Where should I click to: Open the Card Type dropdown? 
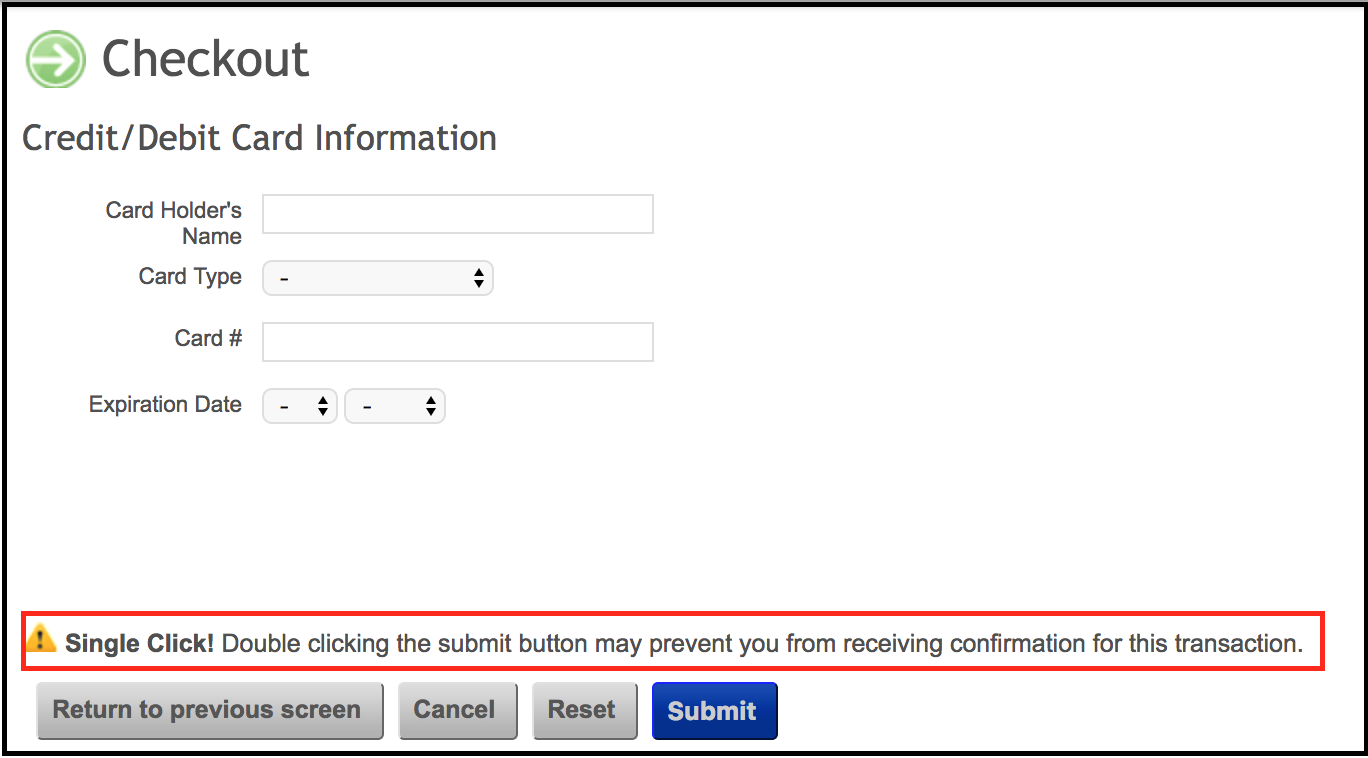coord(377,278)
